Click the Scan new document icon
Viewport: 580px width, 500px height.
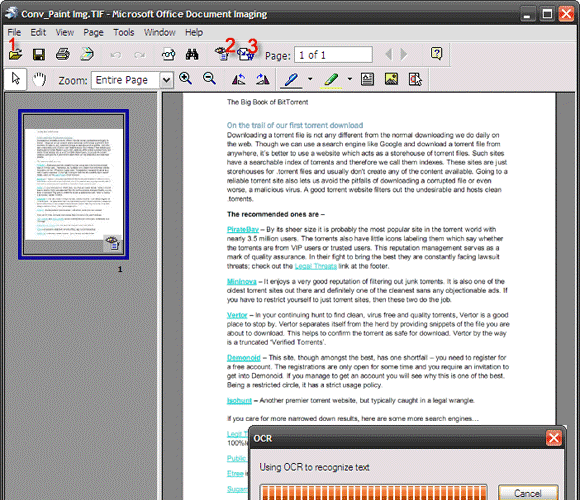87,54
